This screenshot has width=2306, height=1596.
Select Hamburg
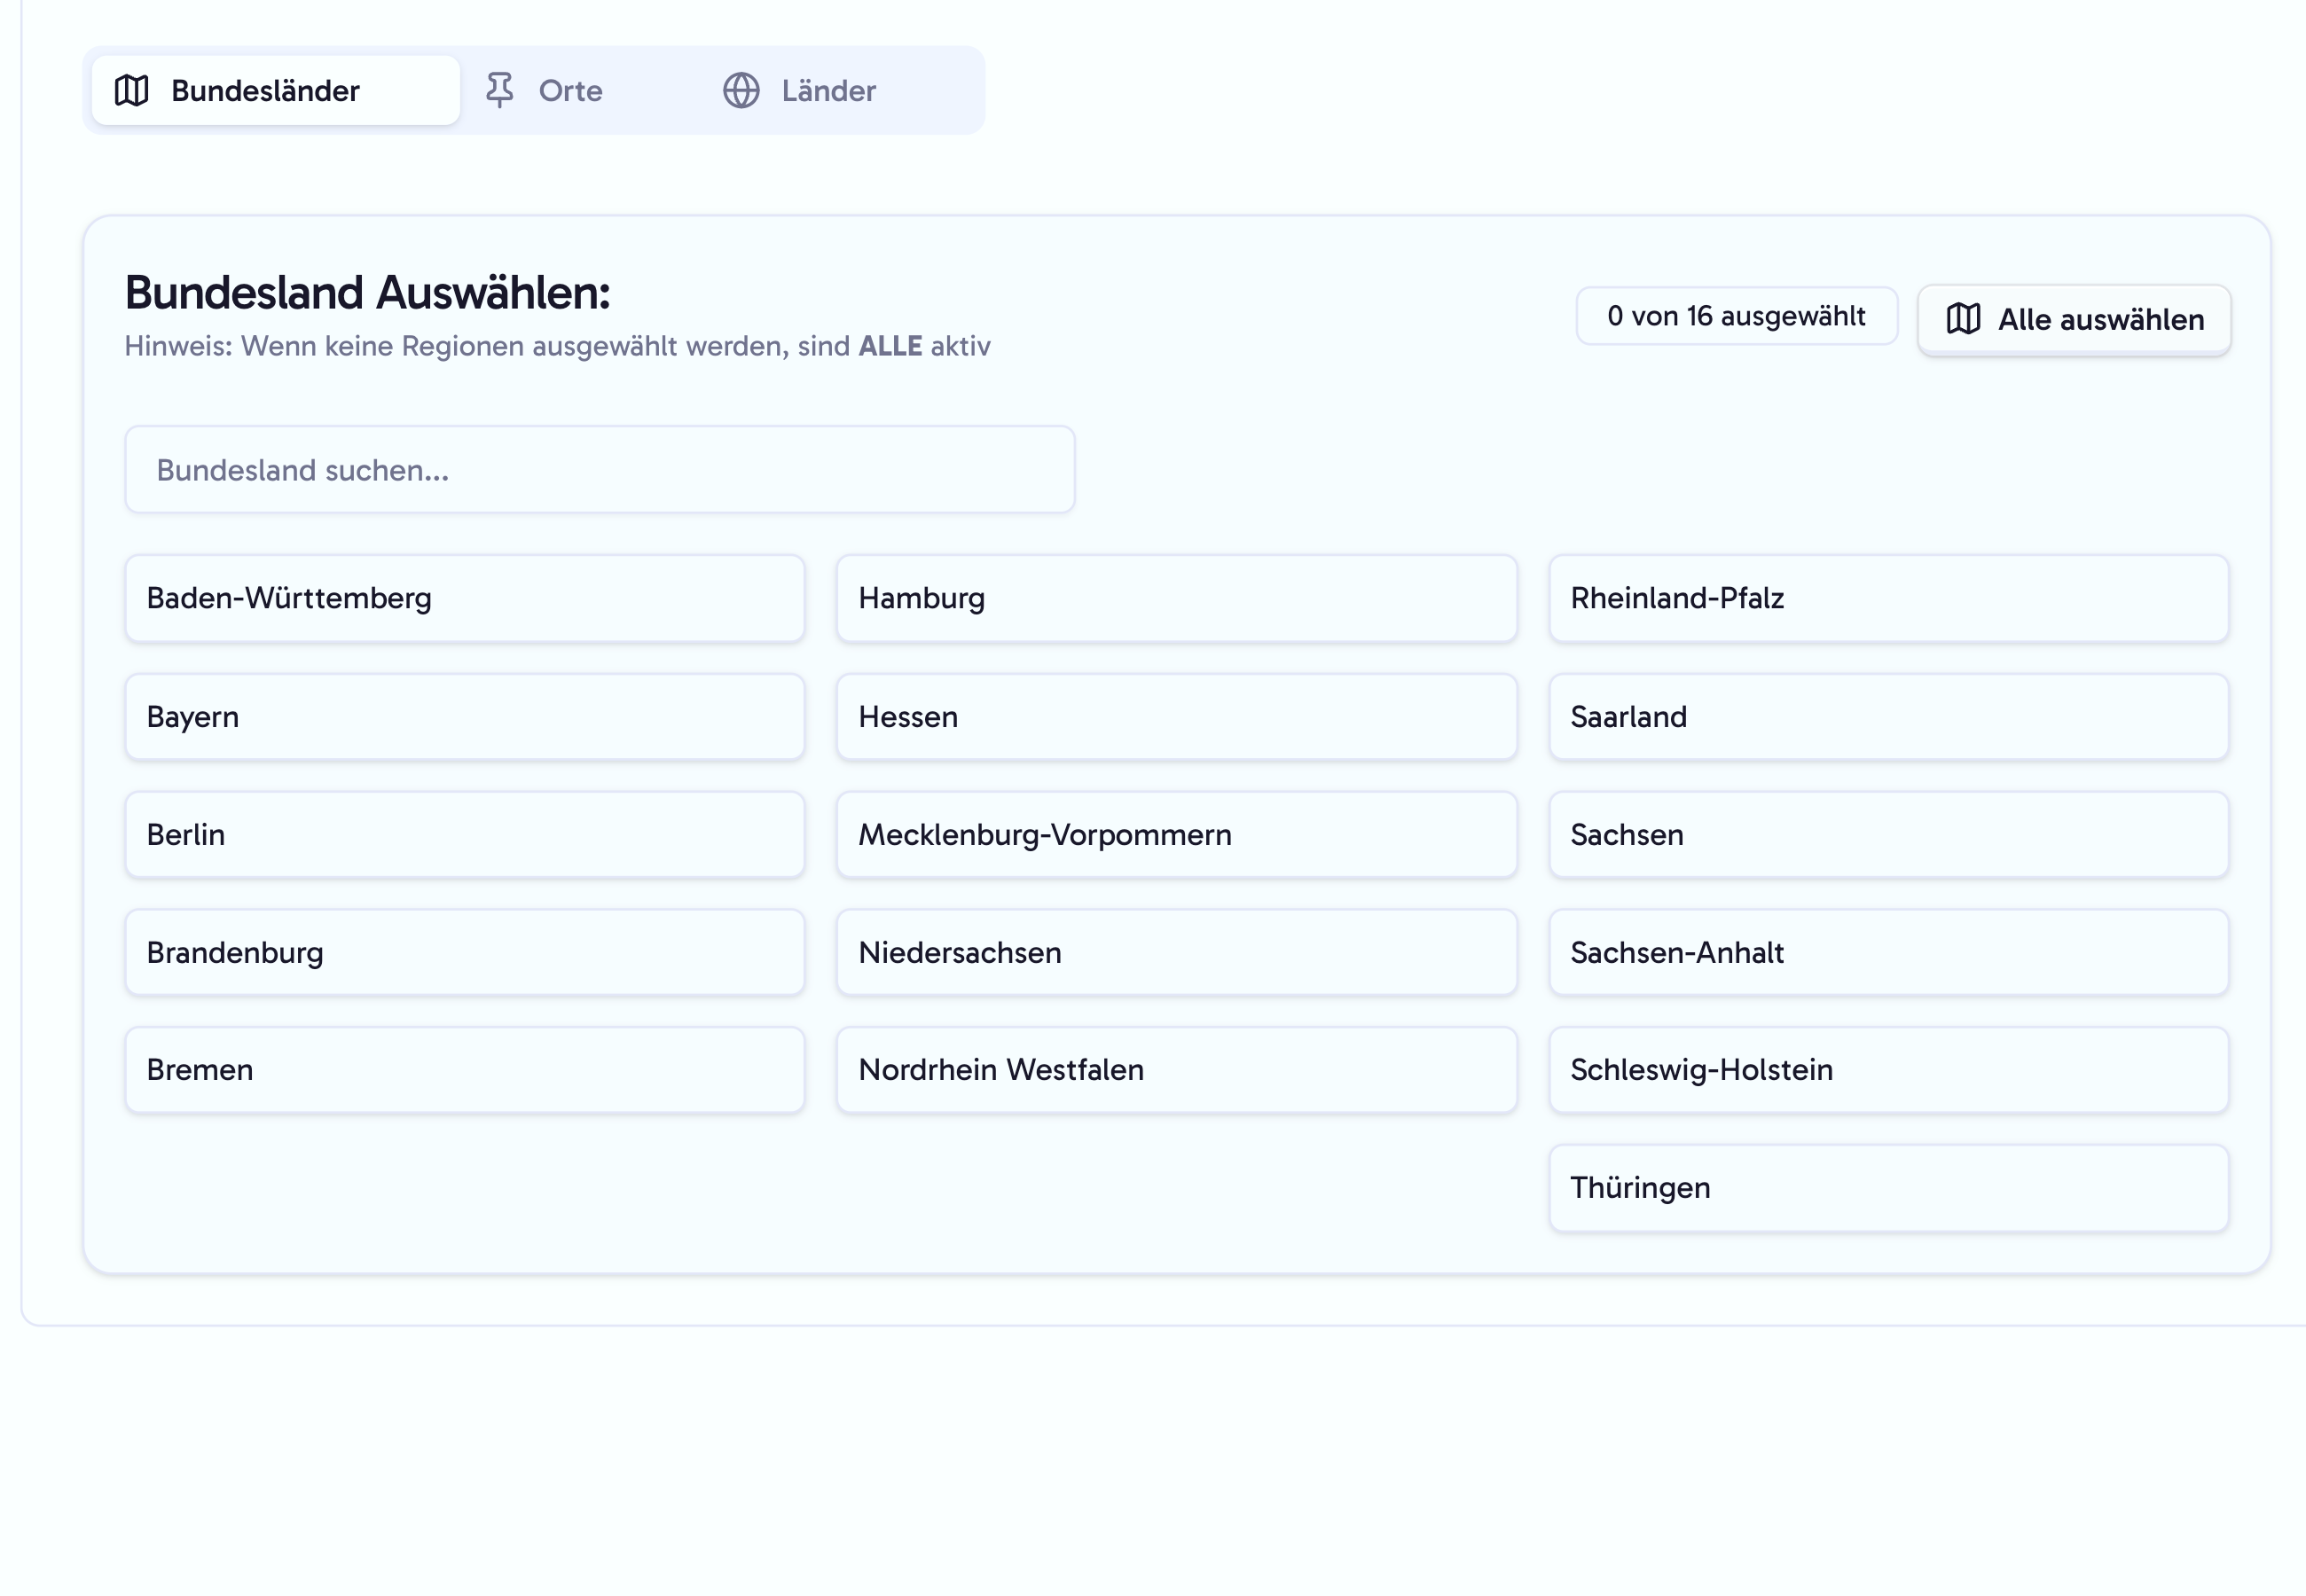click(x=1177, y=598)
